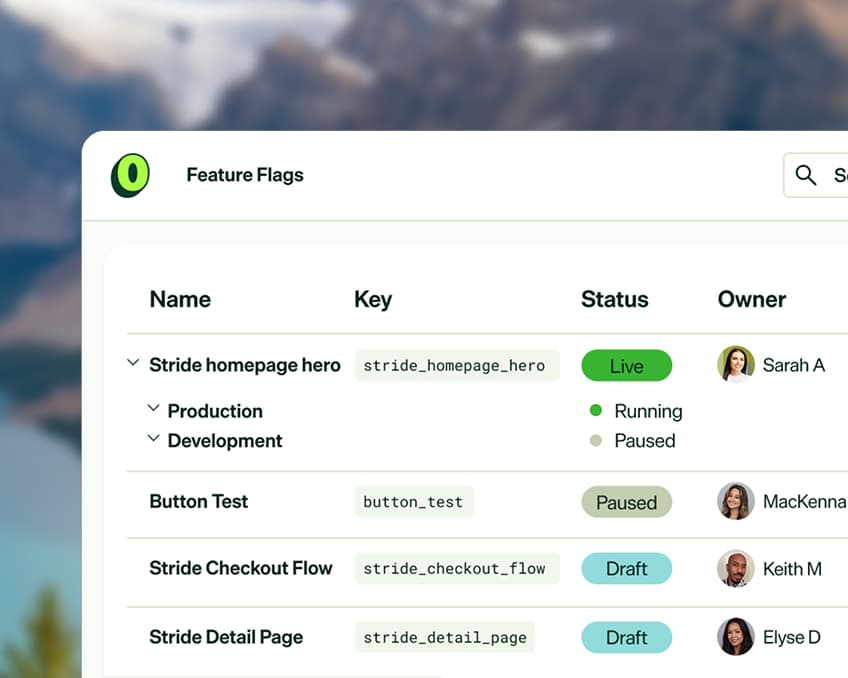Open Keith M's avatar

click(x=736, y=569)
